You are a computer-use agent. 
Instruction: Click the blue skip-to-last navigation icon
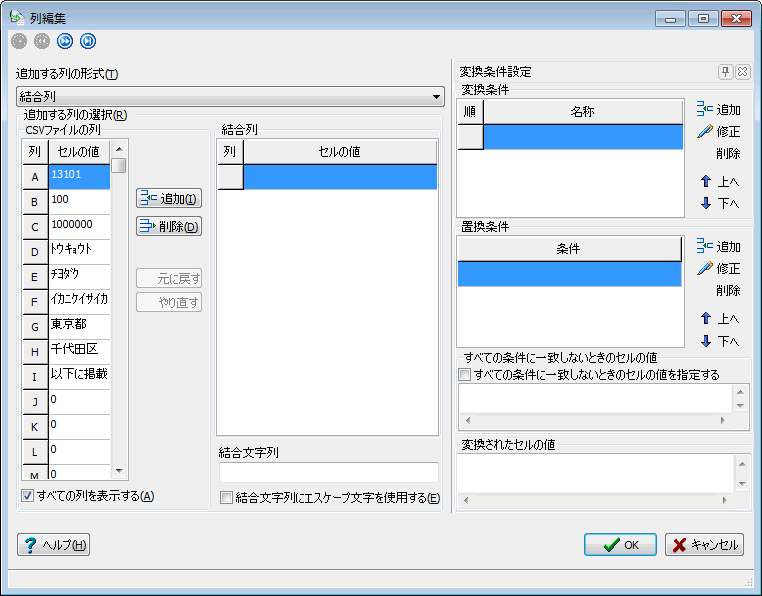[x=88, y=41]
